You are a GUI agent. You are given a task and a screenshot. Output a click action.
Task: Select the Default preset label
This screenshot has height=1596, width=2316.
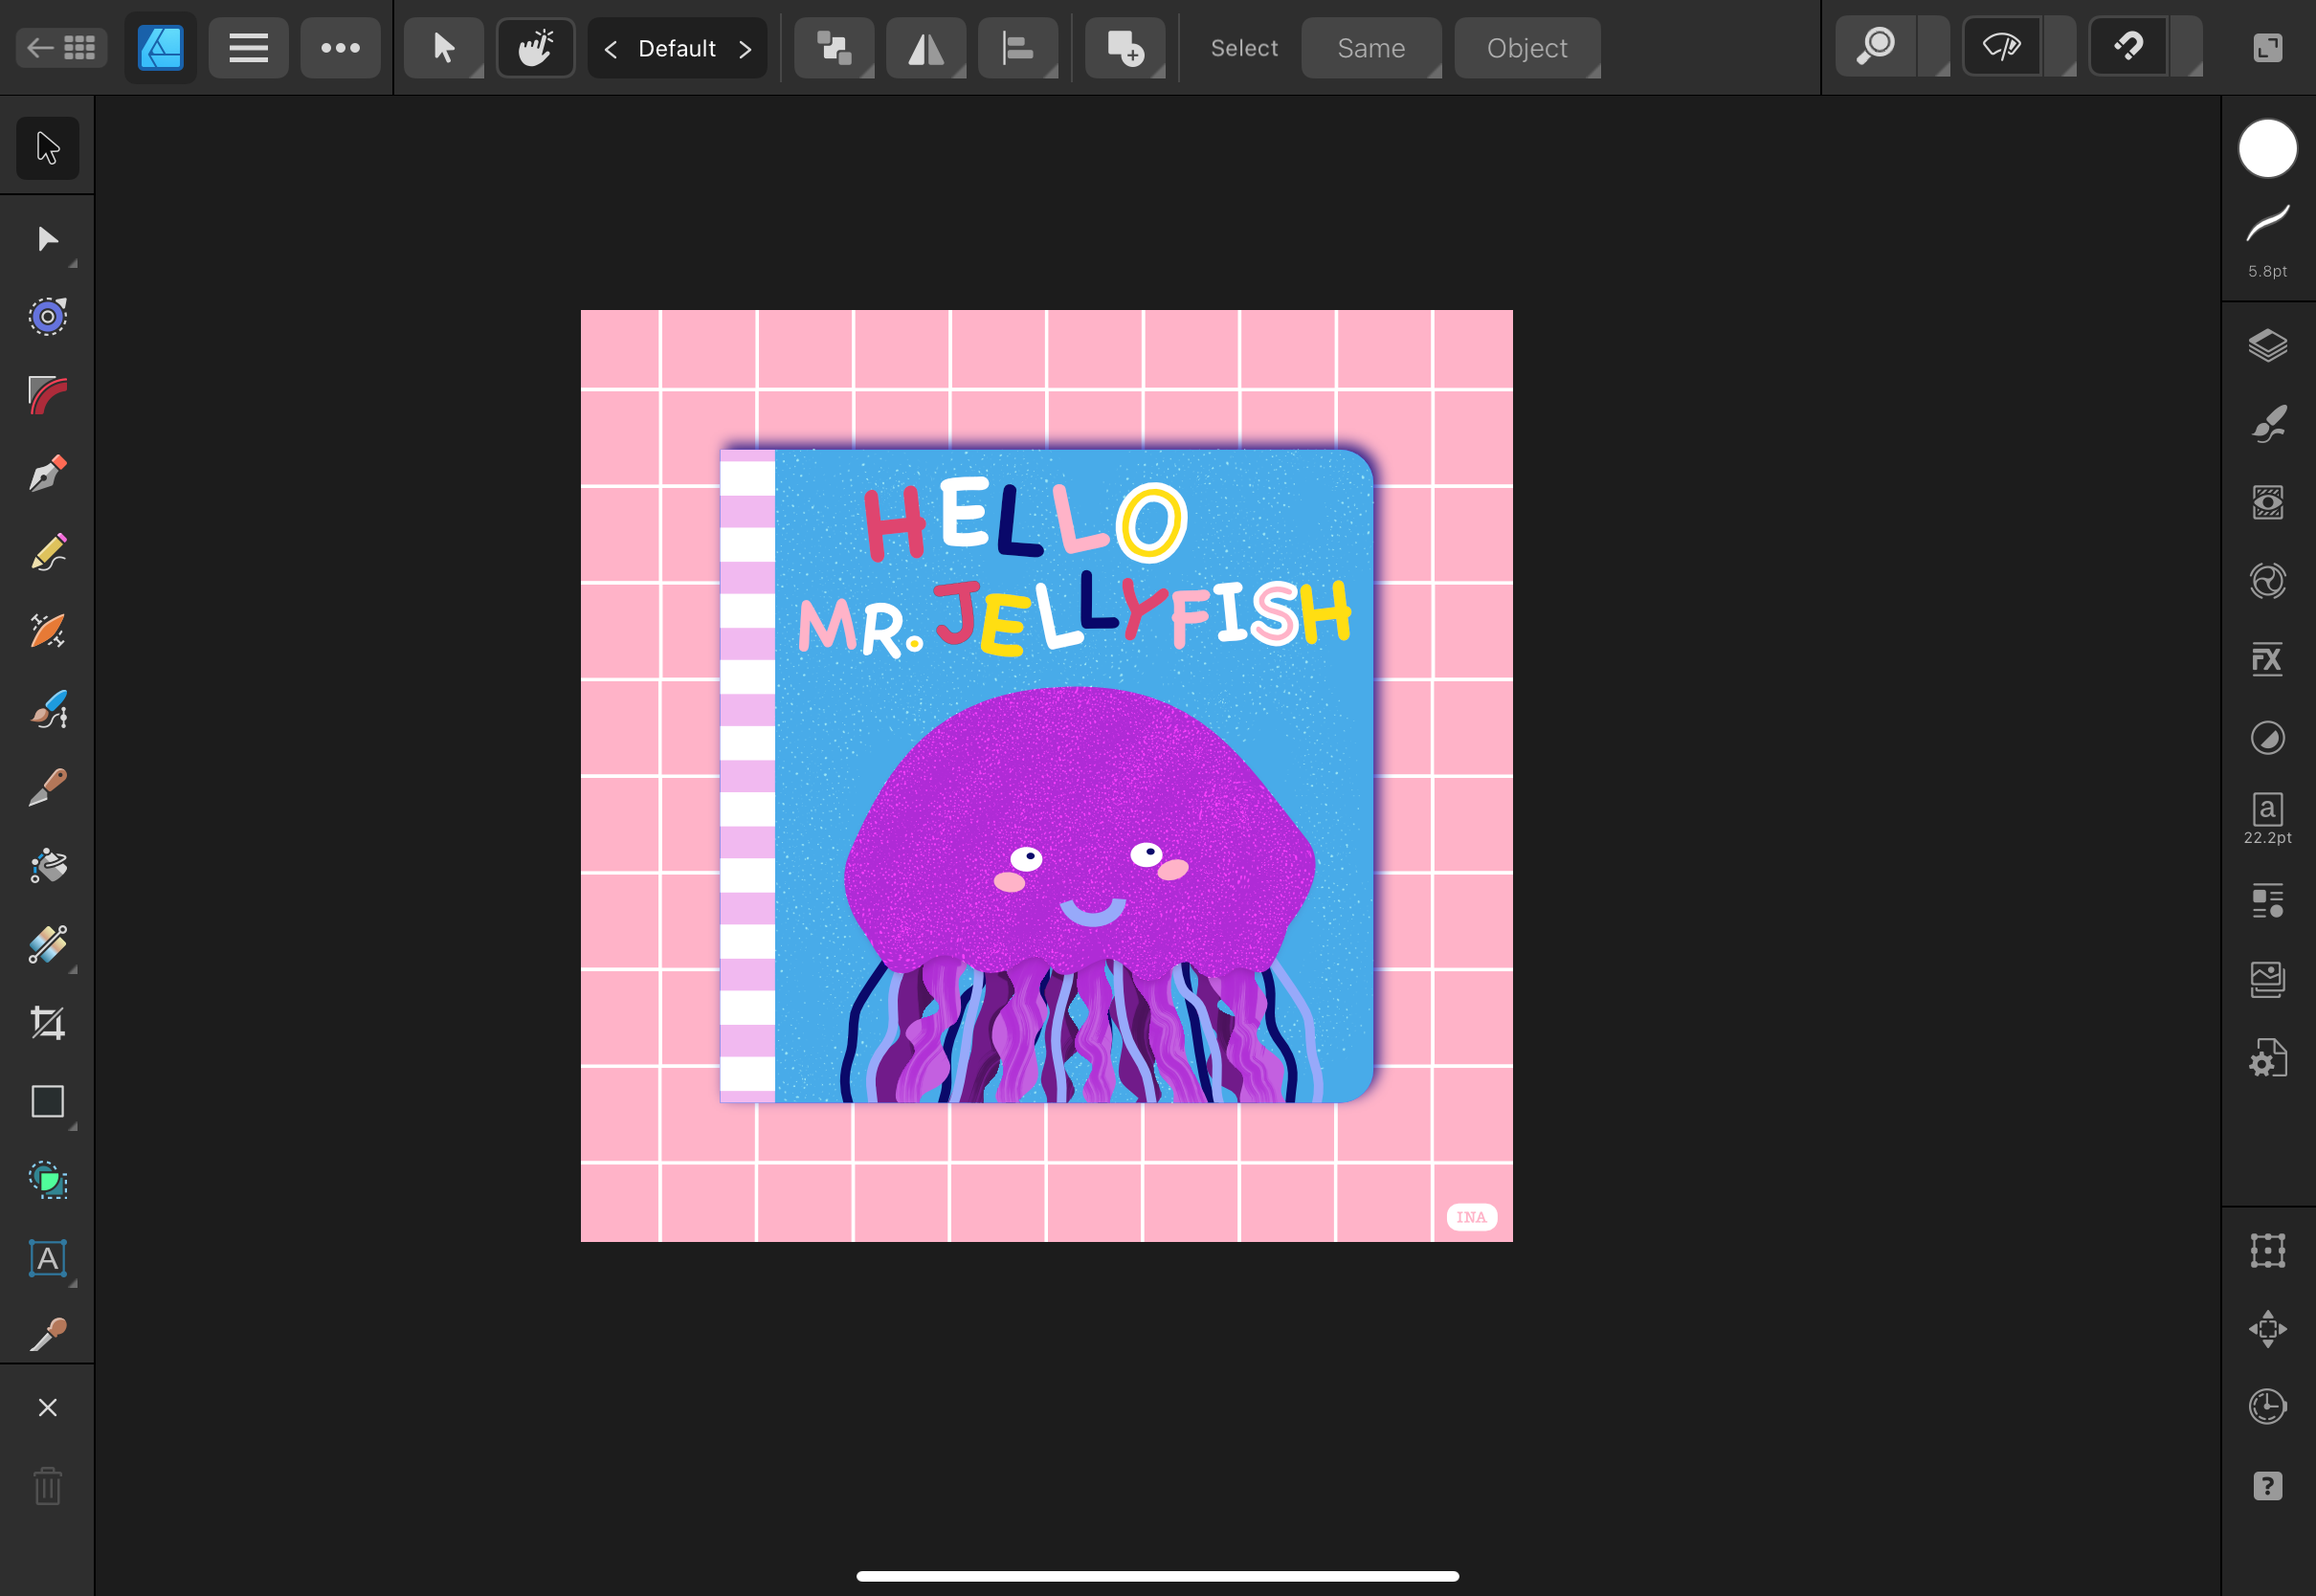point(677,48)
